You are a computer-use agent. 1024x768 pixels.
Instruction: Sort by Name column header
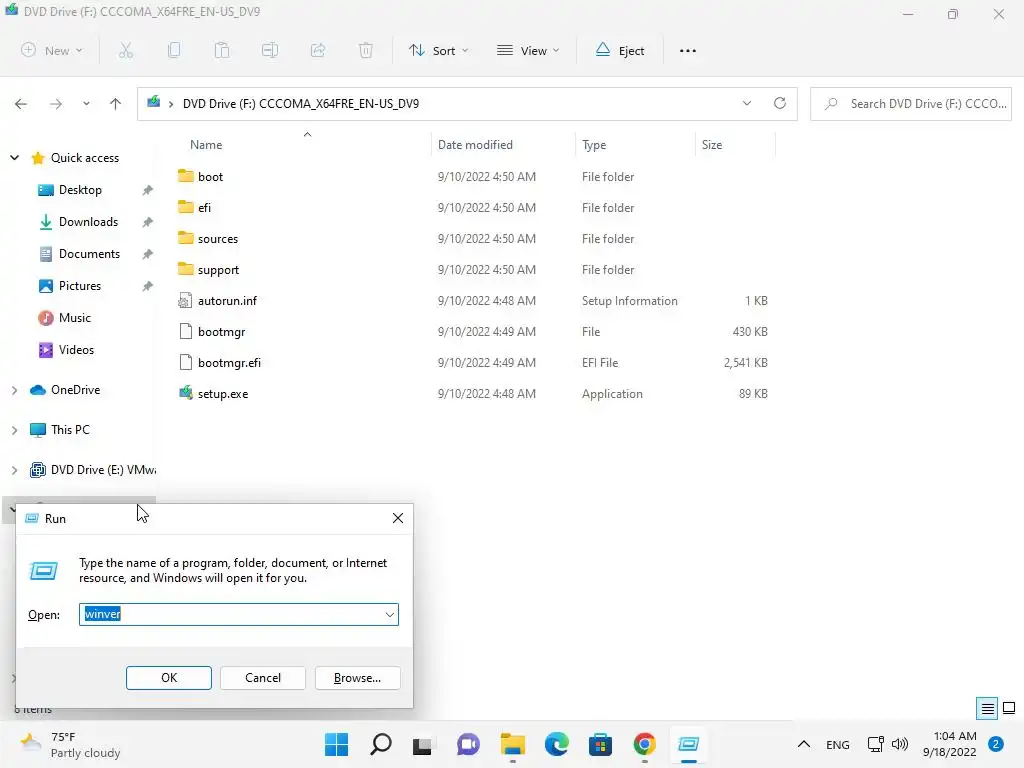pos(206,145)
